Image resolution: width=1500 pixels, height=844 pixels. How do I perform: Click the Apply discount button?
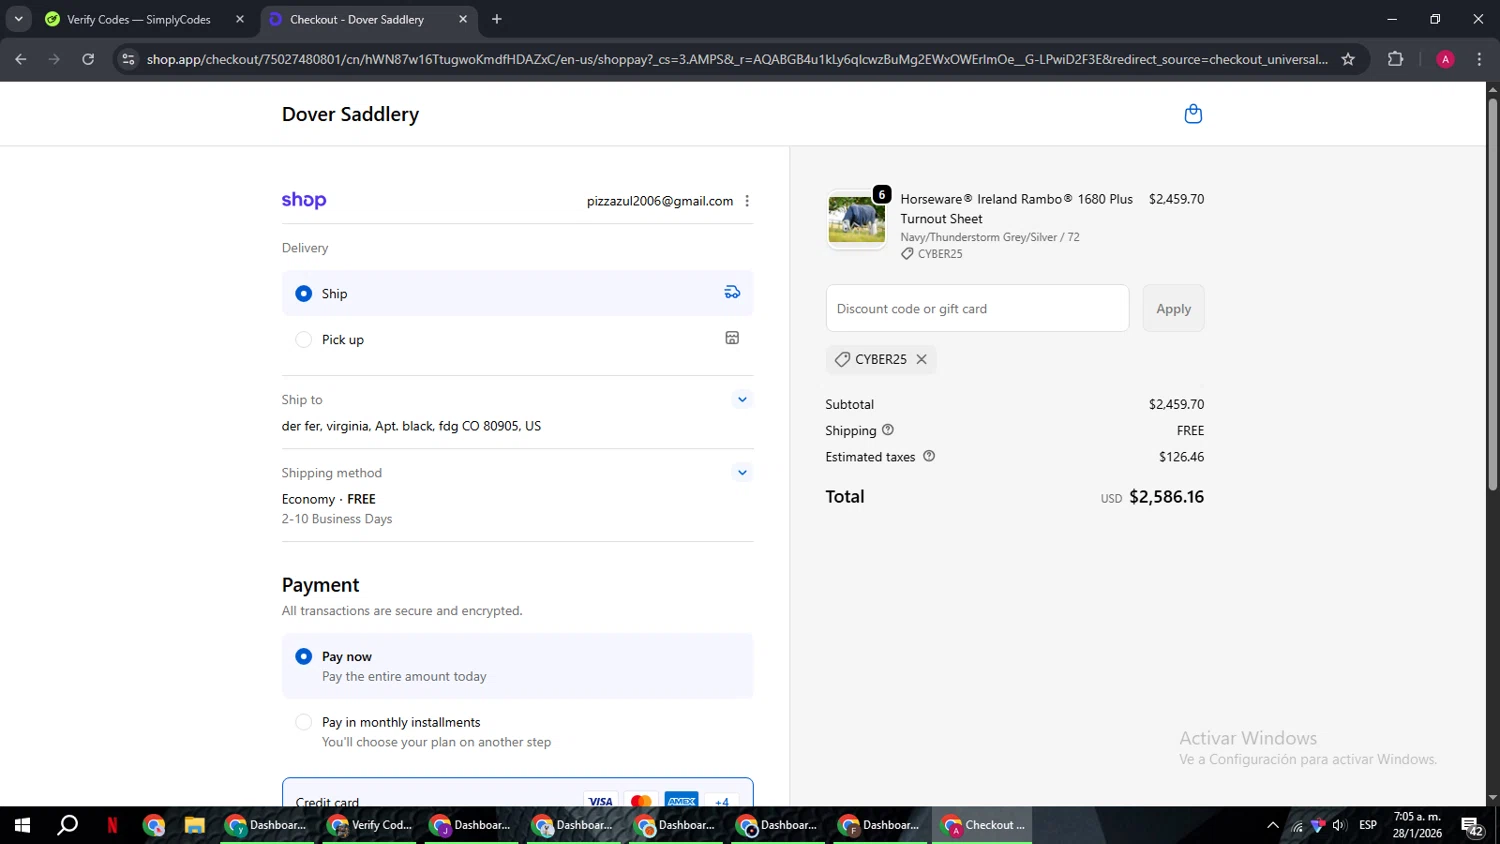[1173, 309]
